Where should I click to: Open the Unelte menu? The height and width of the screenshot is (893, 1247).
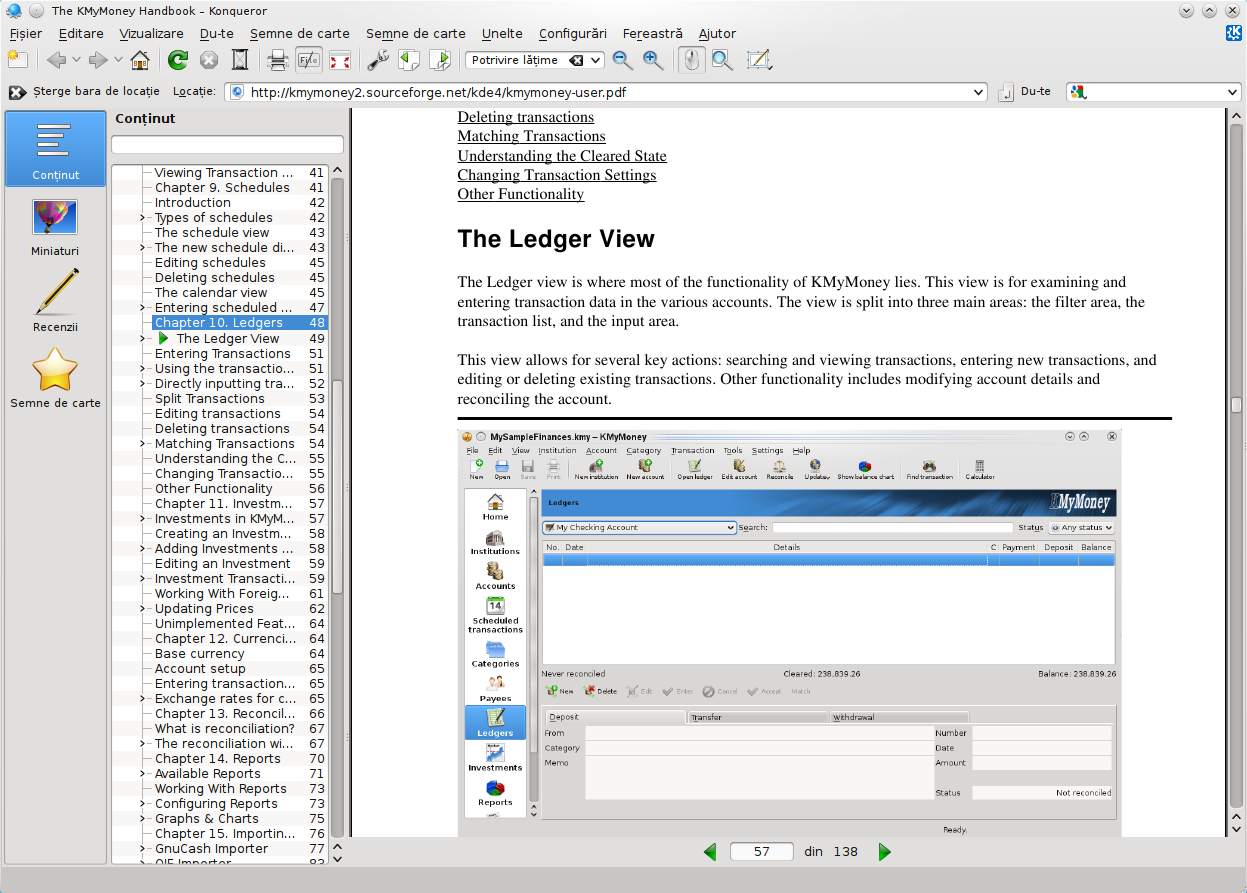click(x=502, y=33)
